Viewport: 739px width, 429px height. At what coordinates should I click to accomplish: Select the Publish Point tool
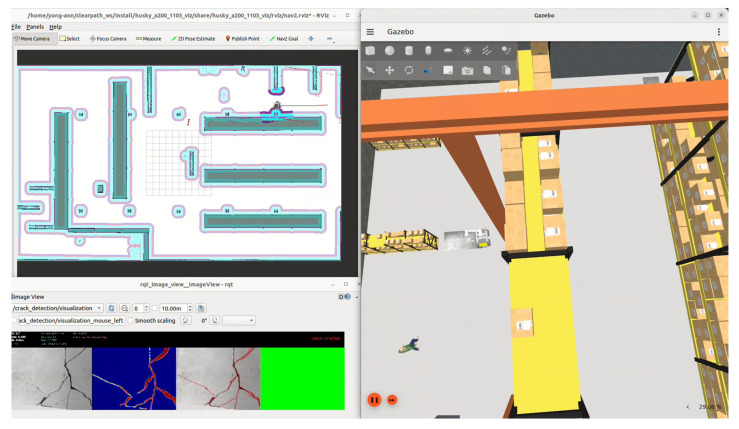[x=242, y=39]
